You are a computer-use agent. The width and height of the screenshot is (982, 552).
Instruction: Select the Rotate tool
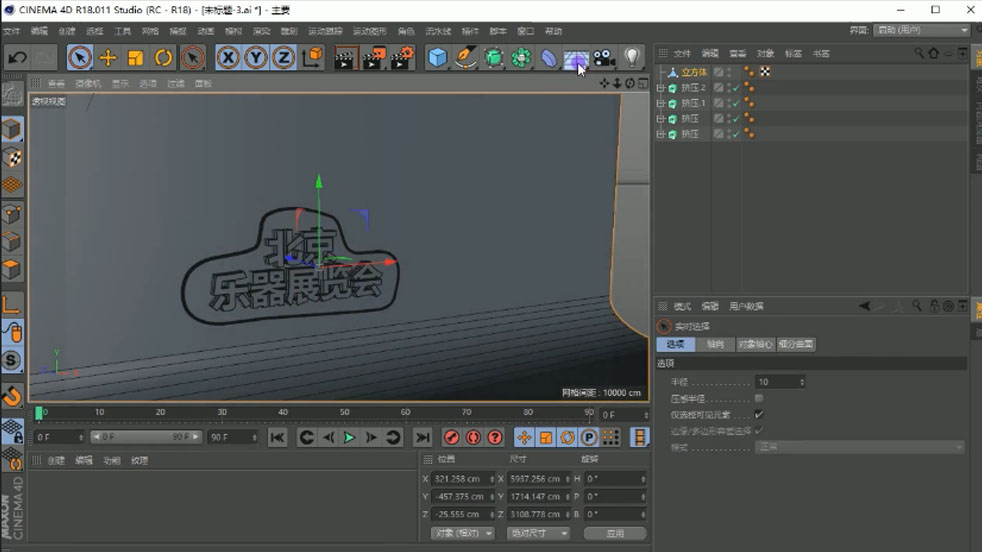(163, 58)
